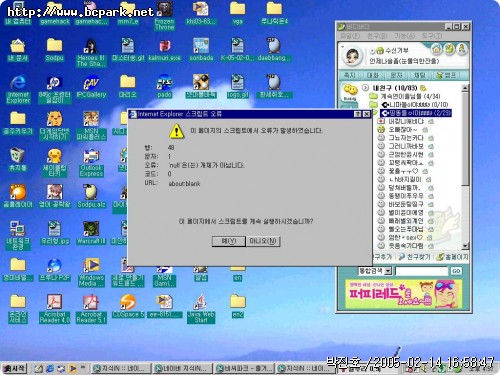Image resolution: width=500 pixels, height=375 pixels.
Task: Select the Warcraft III desktop icon
Action: 91,233
